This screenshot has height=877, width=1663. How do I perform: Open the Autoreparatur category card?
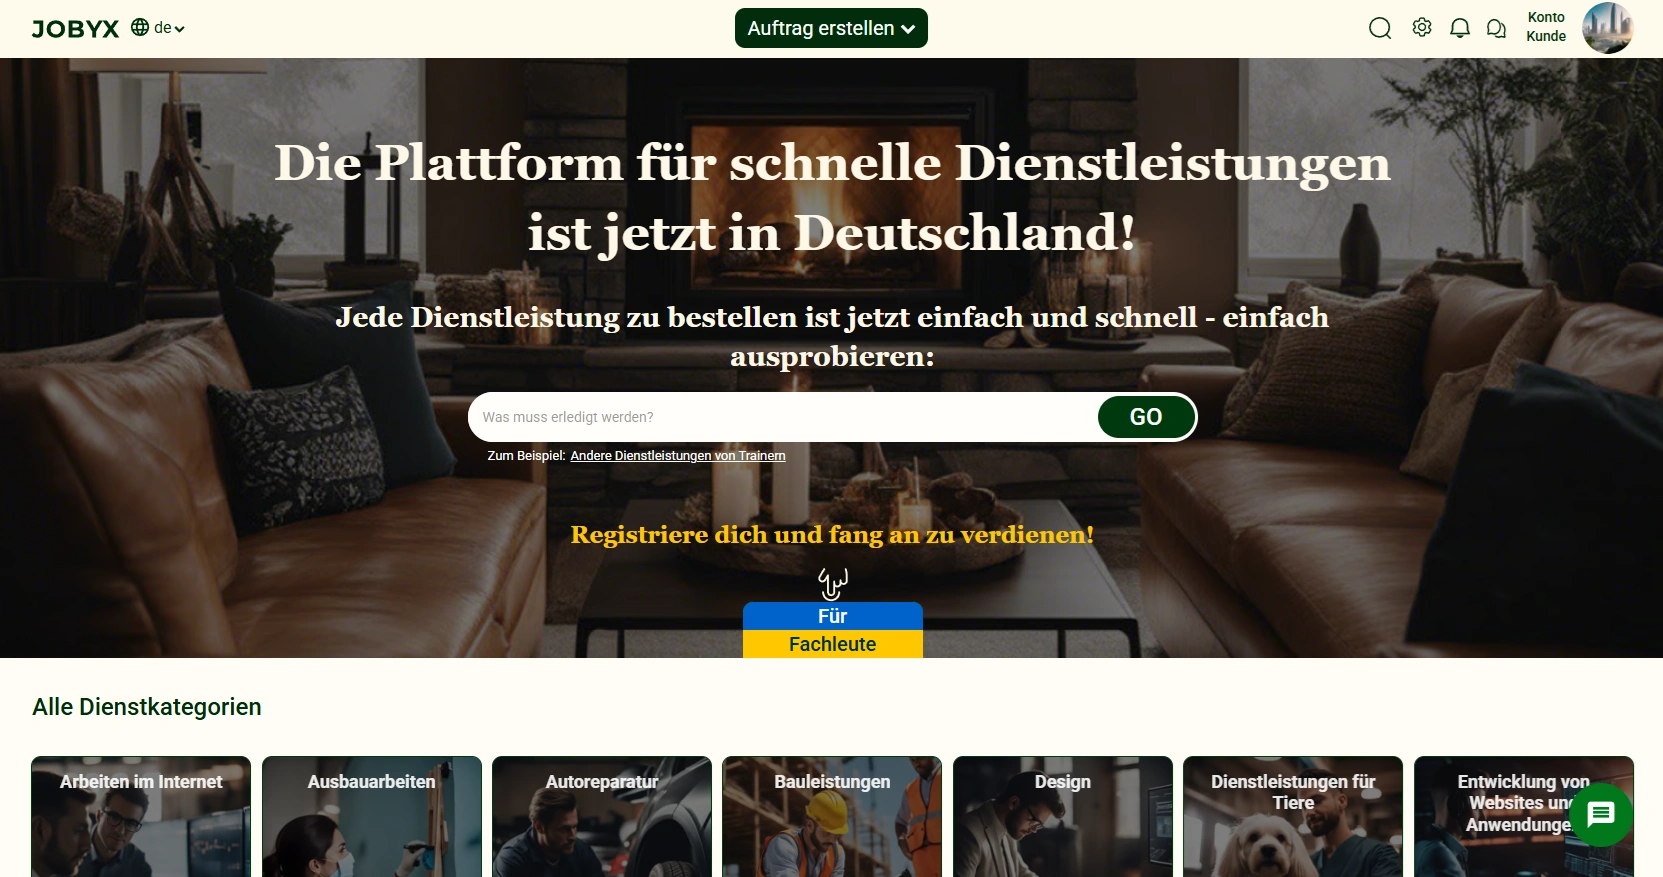point(602,817)
